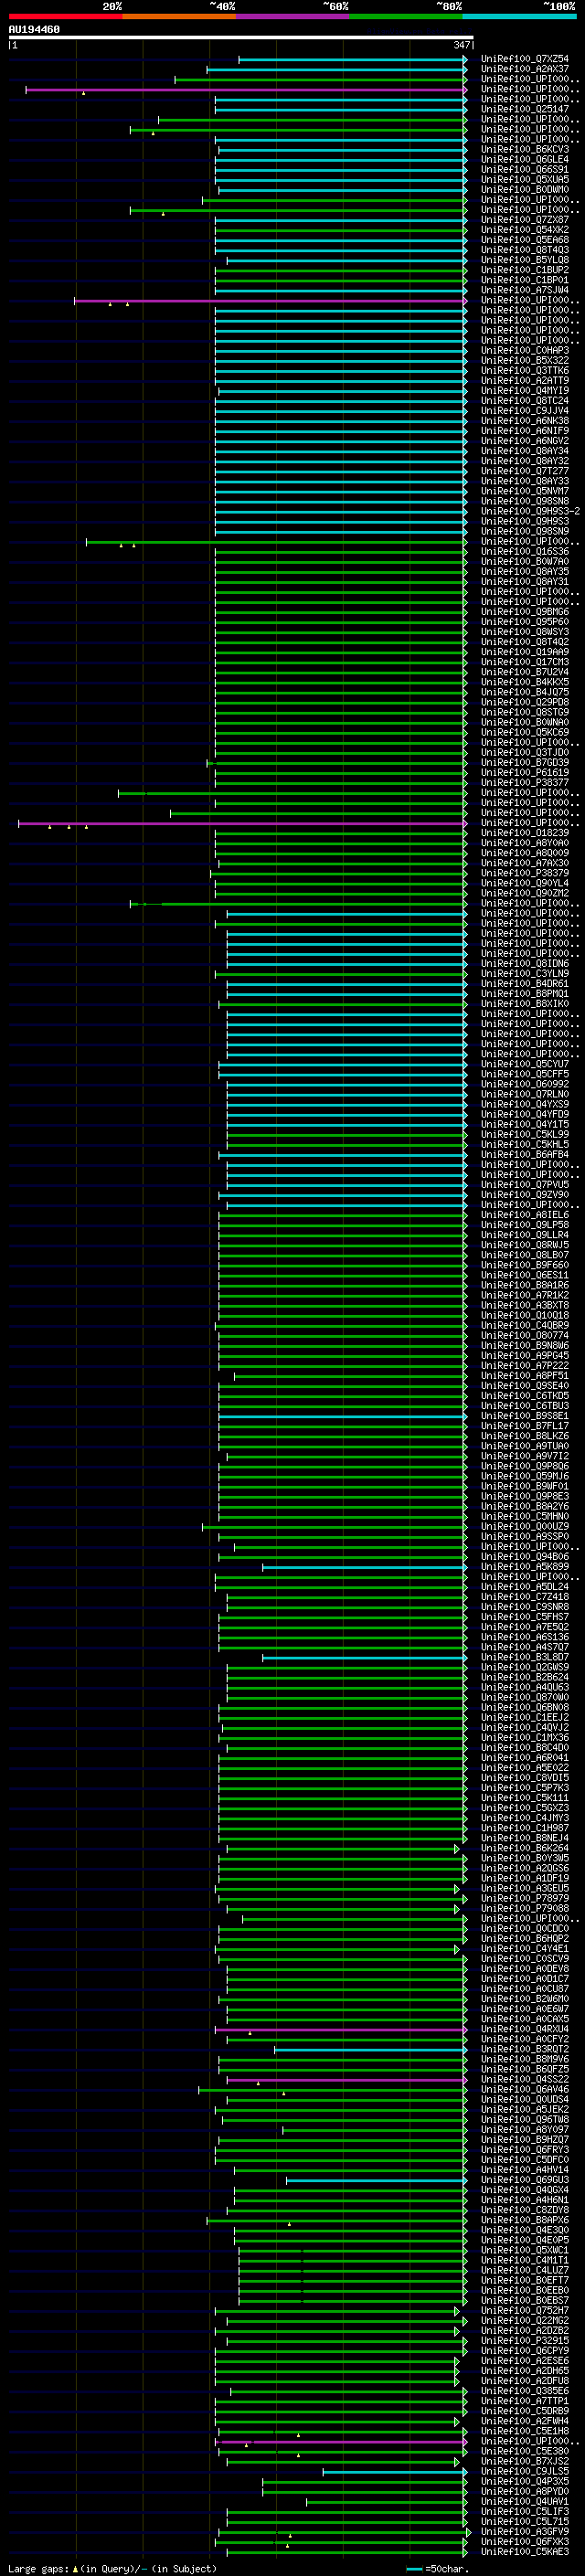Click the white query sequence bar

coord(241,38)
